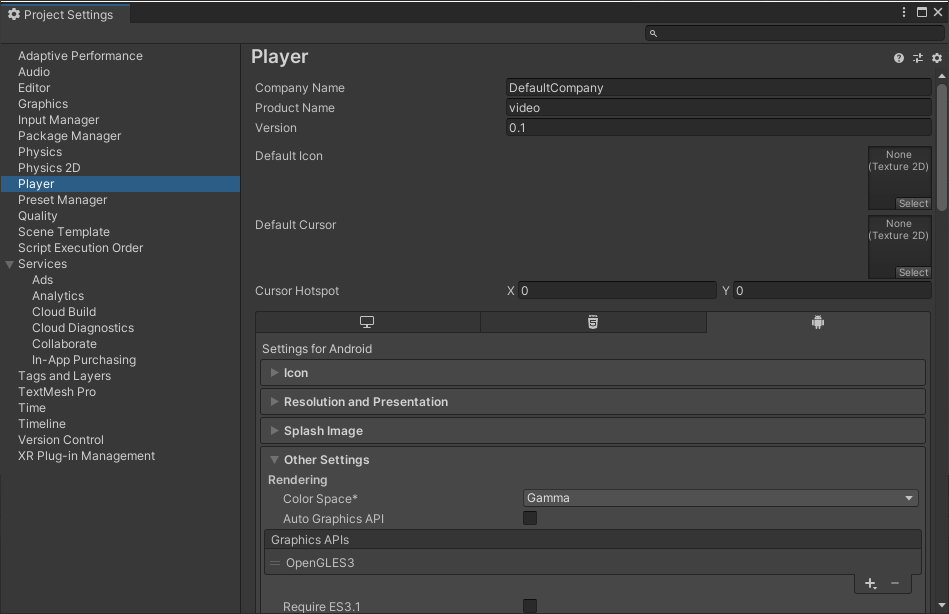Viewport: 949px width, 614px height.
Task: Click the scrollbar up arrow
Action: (942, 76)
